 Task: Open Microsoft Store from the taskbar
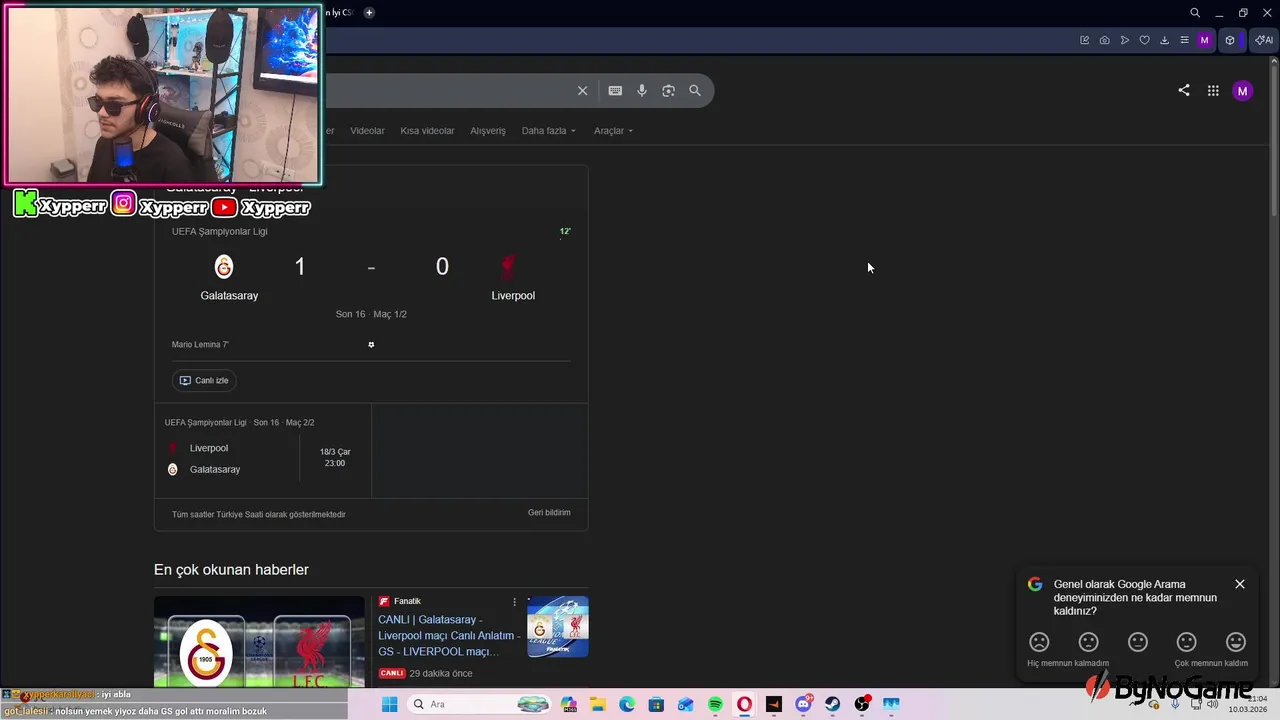(x=656, y=704)
